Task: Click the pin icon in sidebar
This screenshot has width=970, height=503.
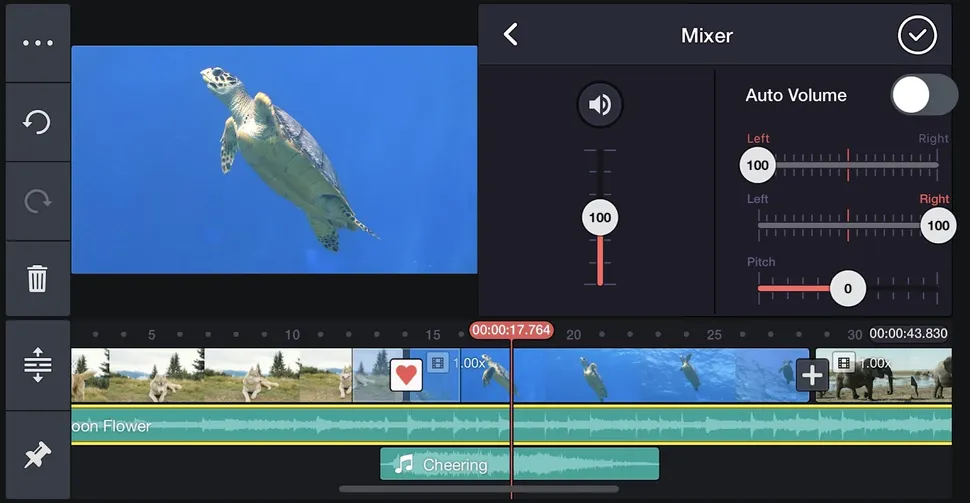Action: [37, 456]
